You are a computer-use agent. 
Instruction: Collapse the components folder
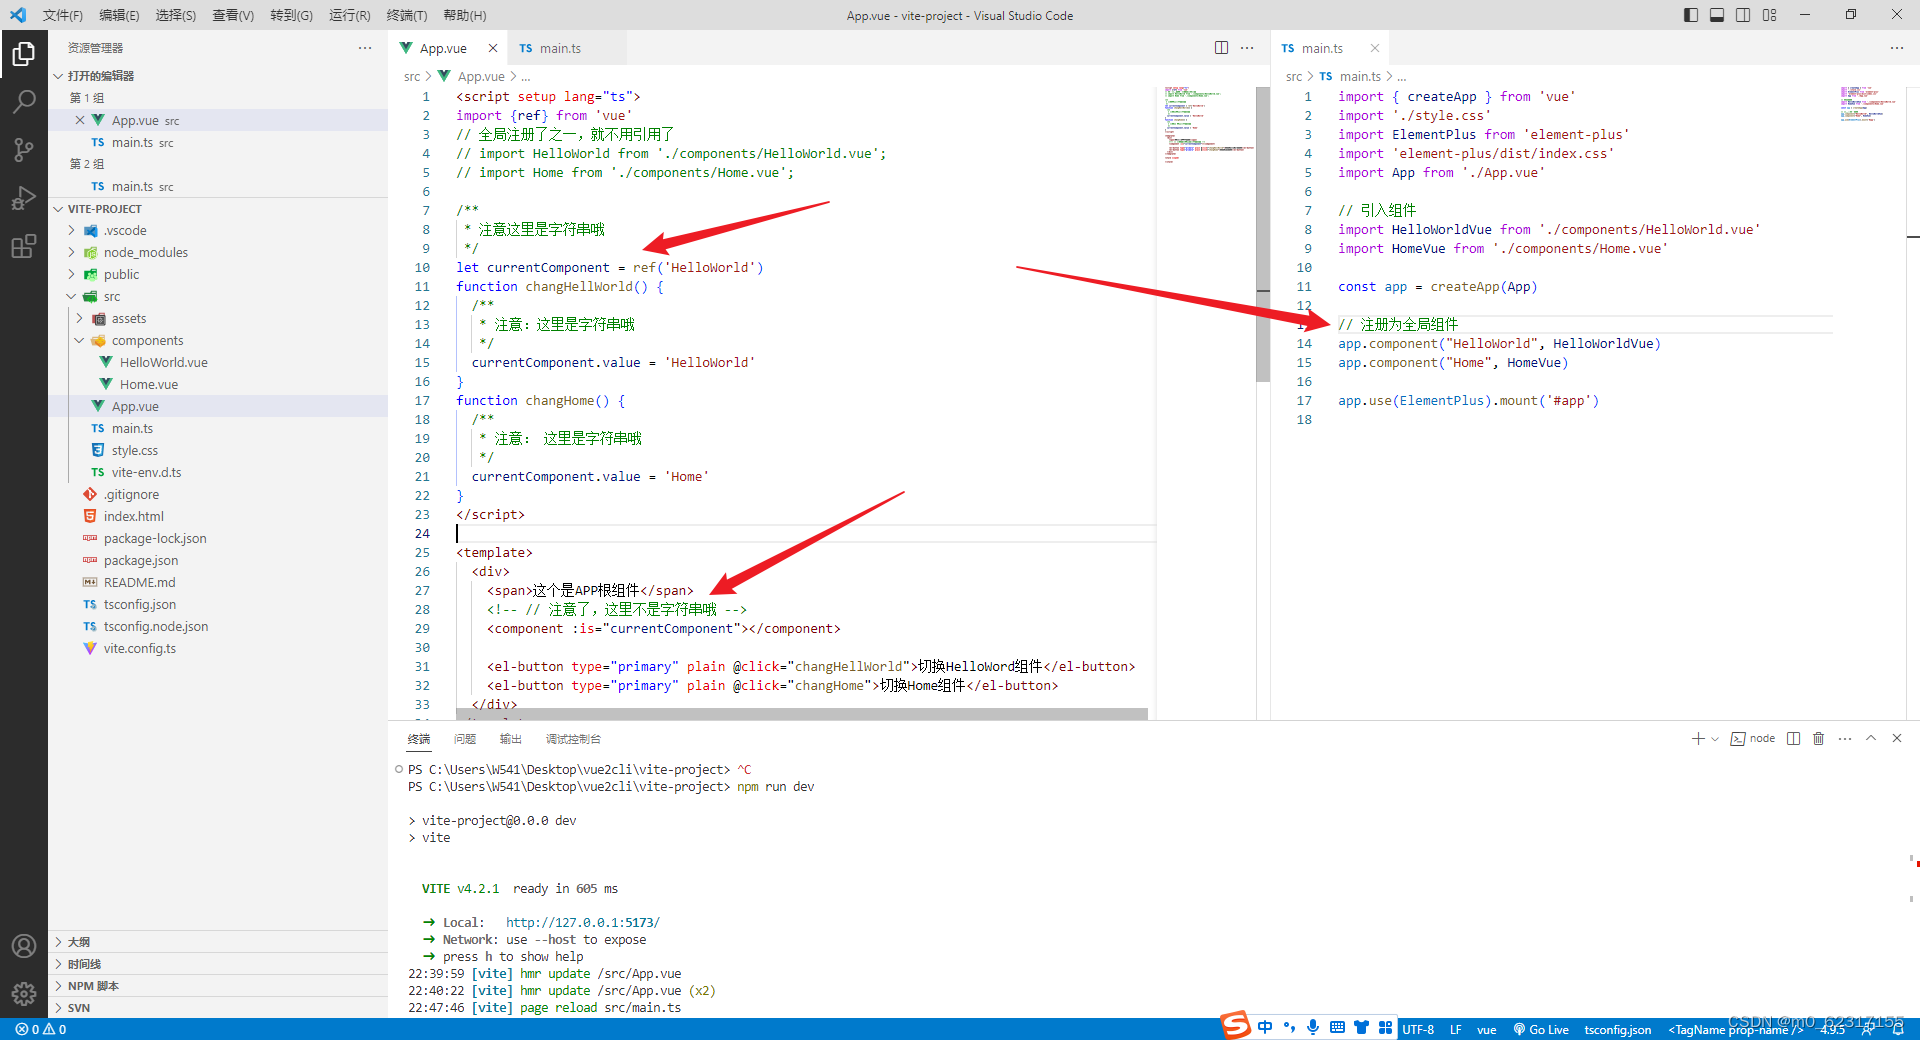[x=80, y=340]
